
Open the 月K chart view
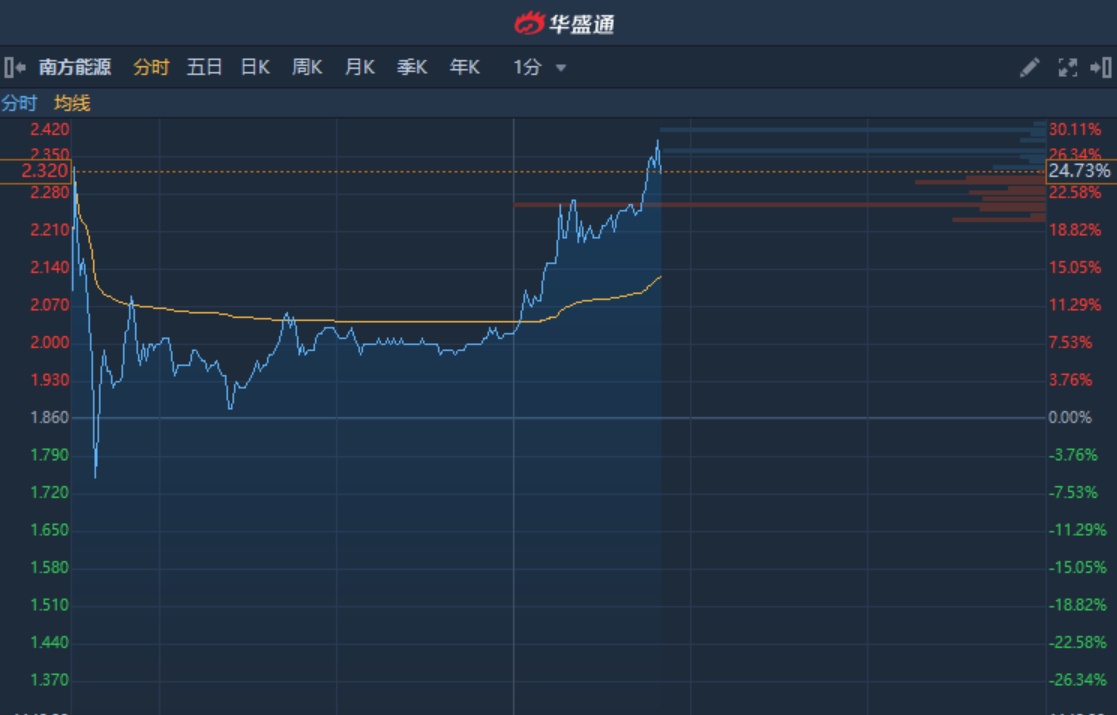359,67
